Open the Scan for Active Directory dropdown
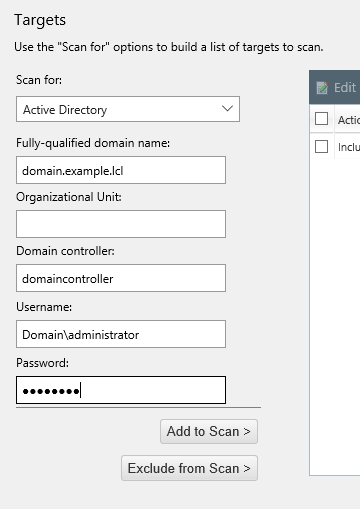Image resolution: width=360 pixels, height=509 pixels. click(128, 109)
